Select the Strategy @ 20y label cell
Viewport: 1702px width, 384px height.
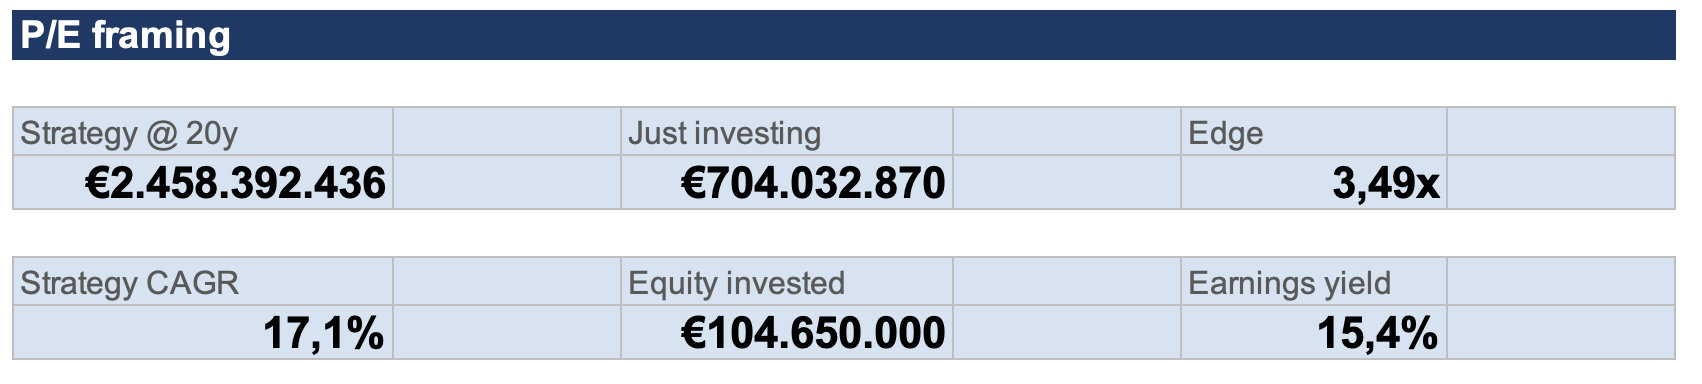point(203,132)
